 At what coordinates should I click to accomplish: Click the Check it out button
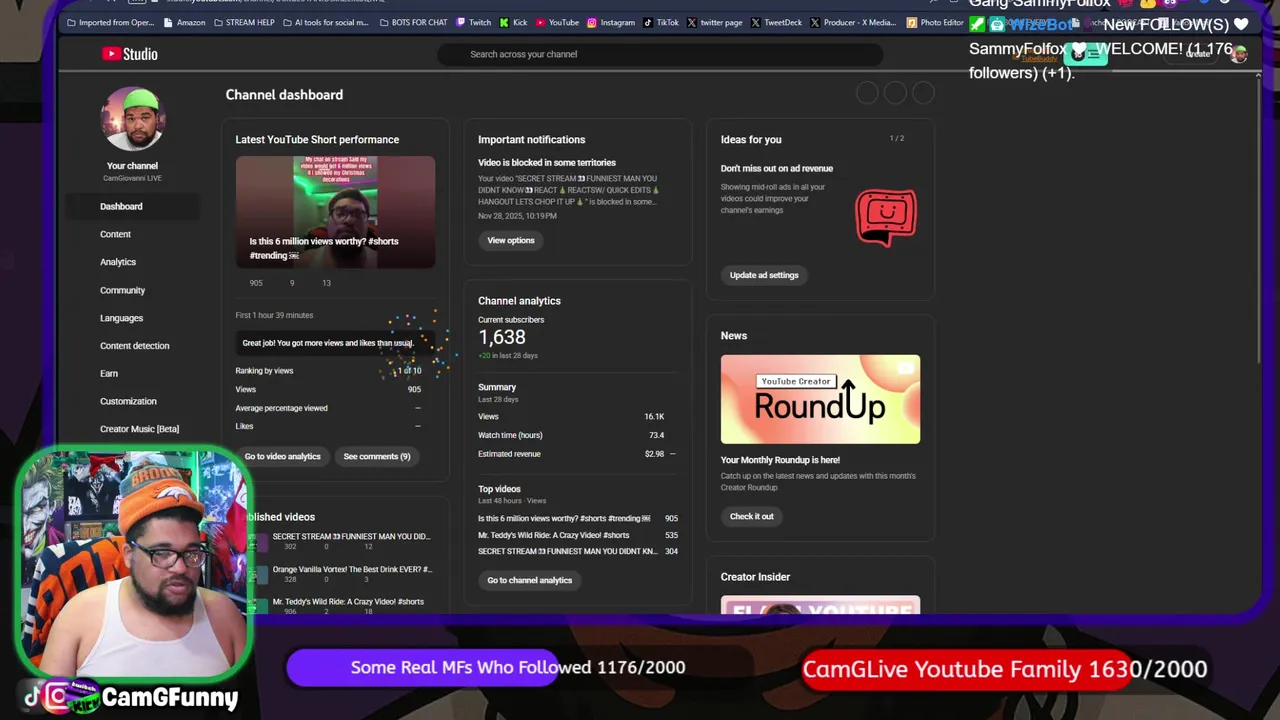coord(752,516)
